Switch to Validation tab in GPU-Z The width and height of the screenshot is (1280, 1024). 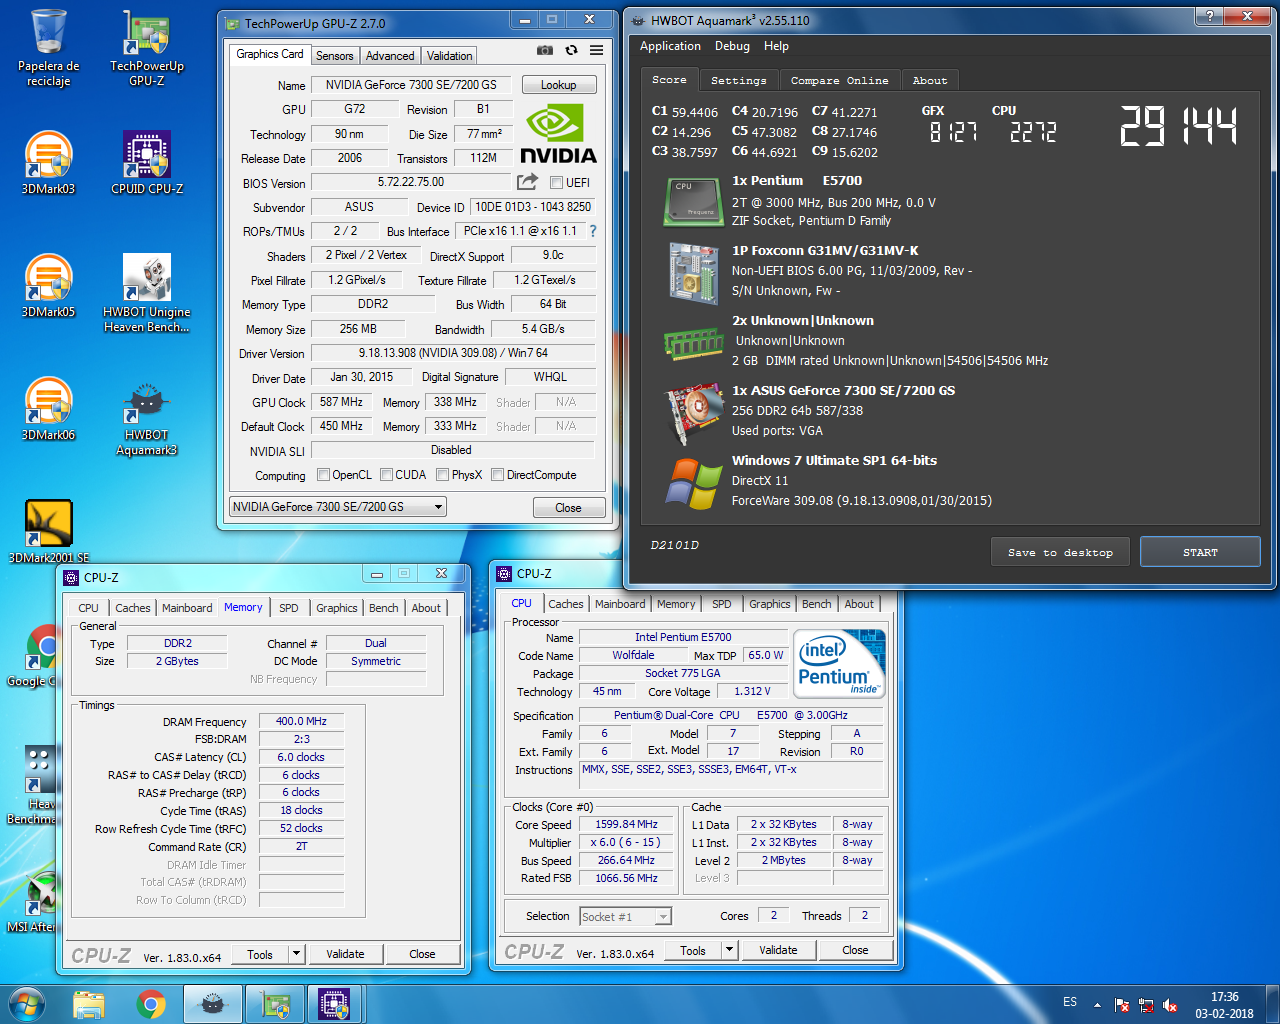(x=449, y=56)
